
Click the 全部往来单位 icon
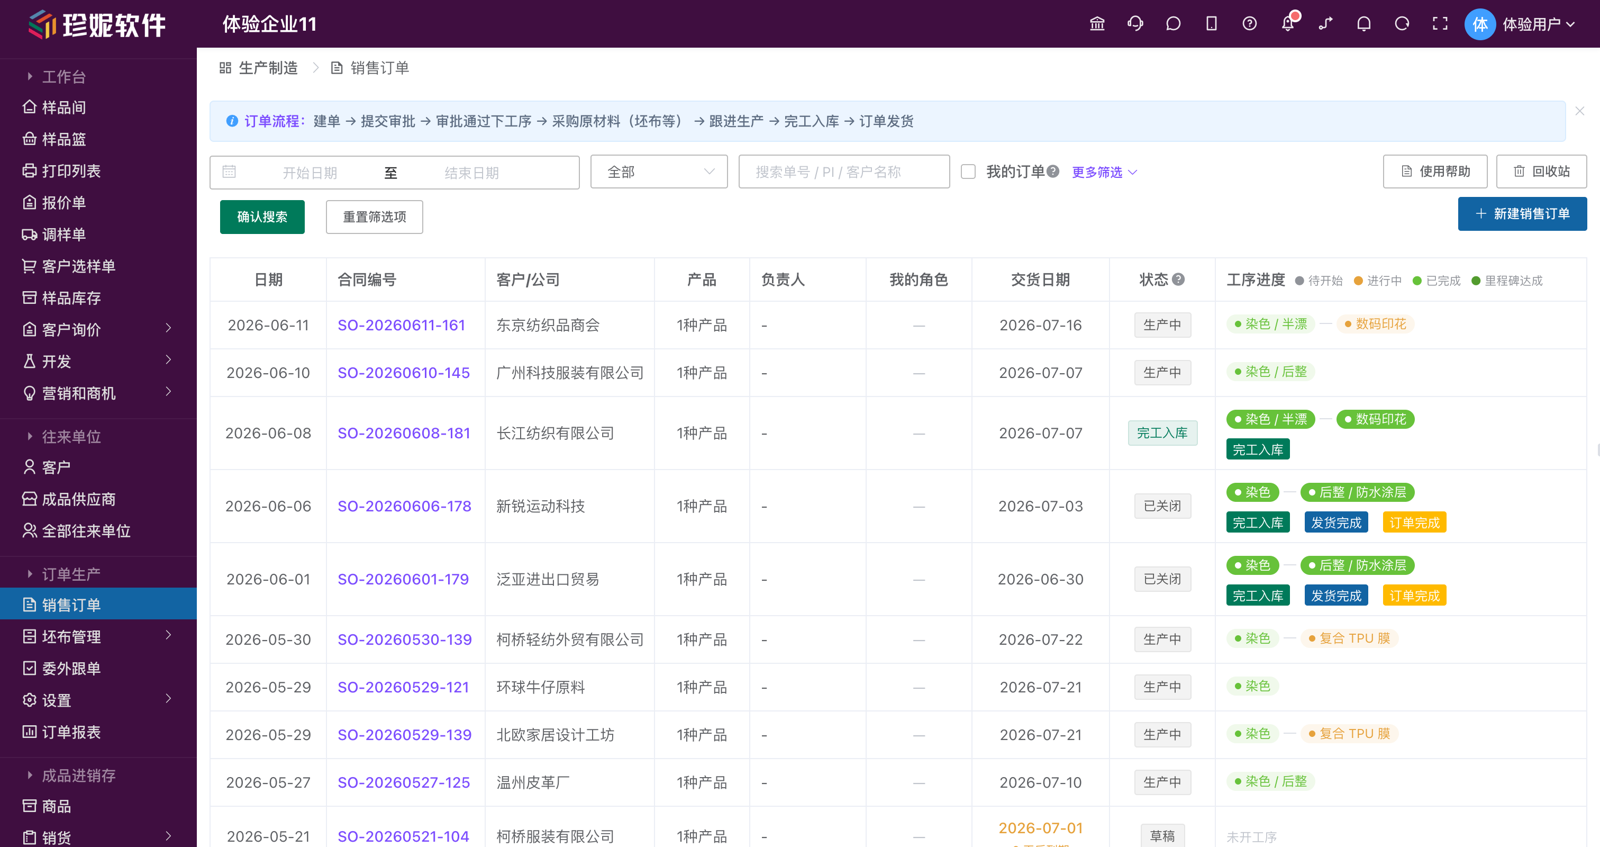pyautogui.click(x=29, y=531)
